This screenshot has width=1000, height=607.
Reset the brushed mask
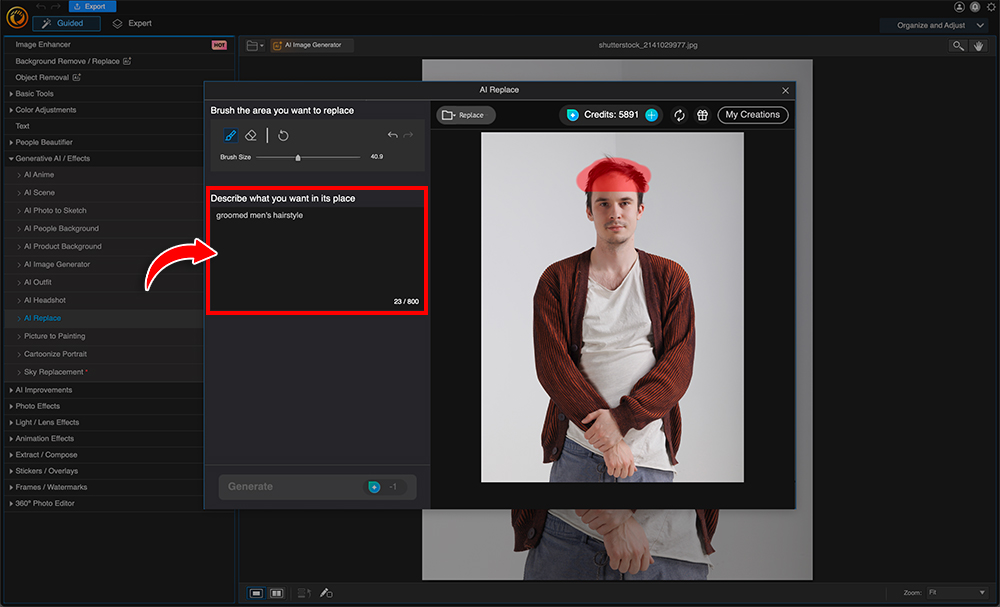coord(283,135)
